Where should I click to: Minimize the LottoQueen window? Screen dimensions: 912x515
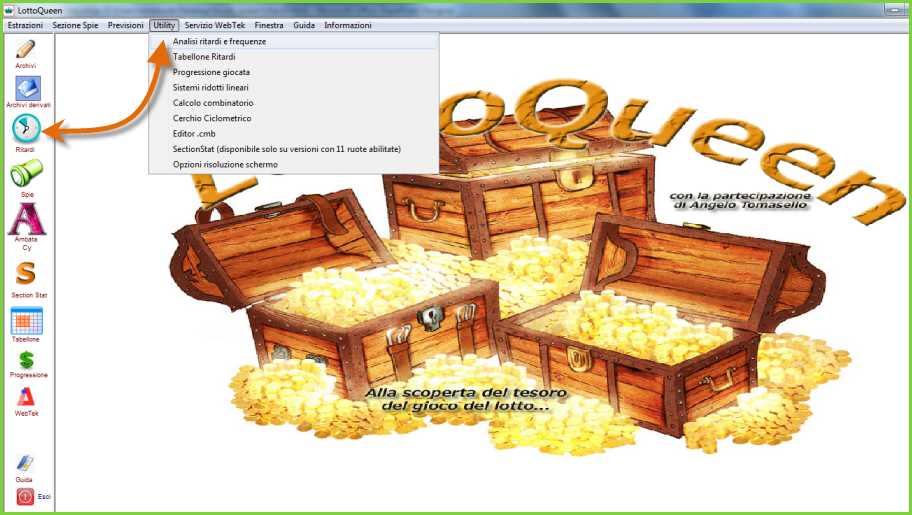(895, 9)
